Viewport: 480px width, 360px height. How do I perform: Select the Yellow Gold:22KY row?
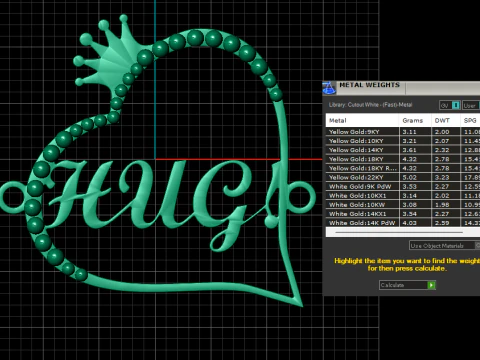[403, 177]
